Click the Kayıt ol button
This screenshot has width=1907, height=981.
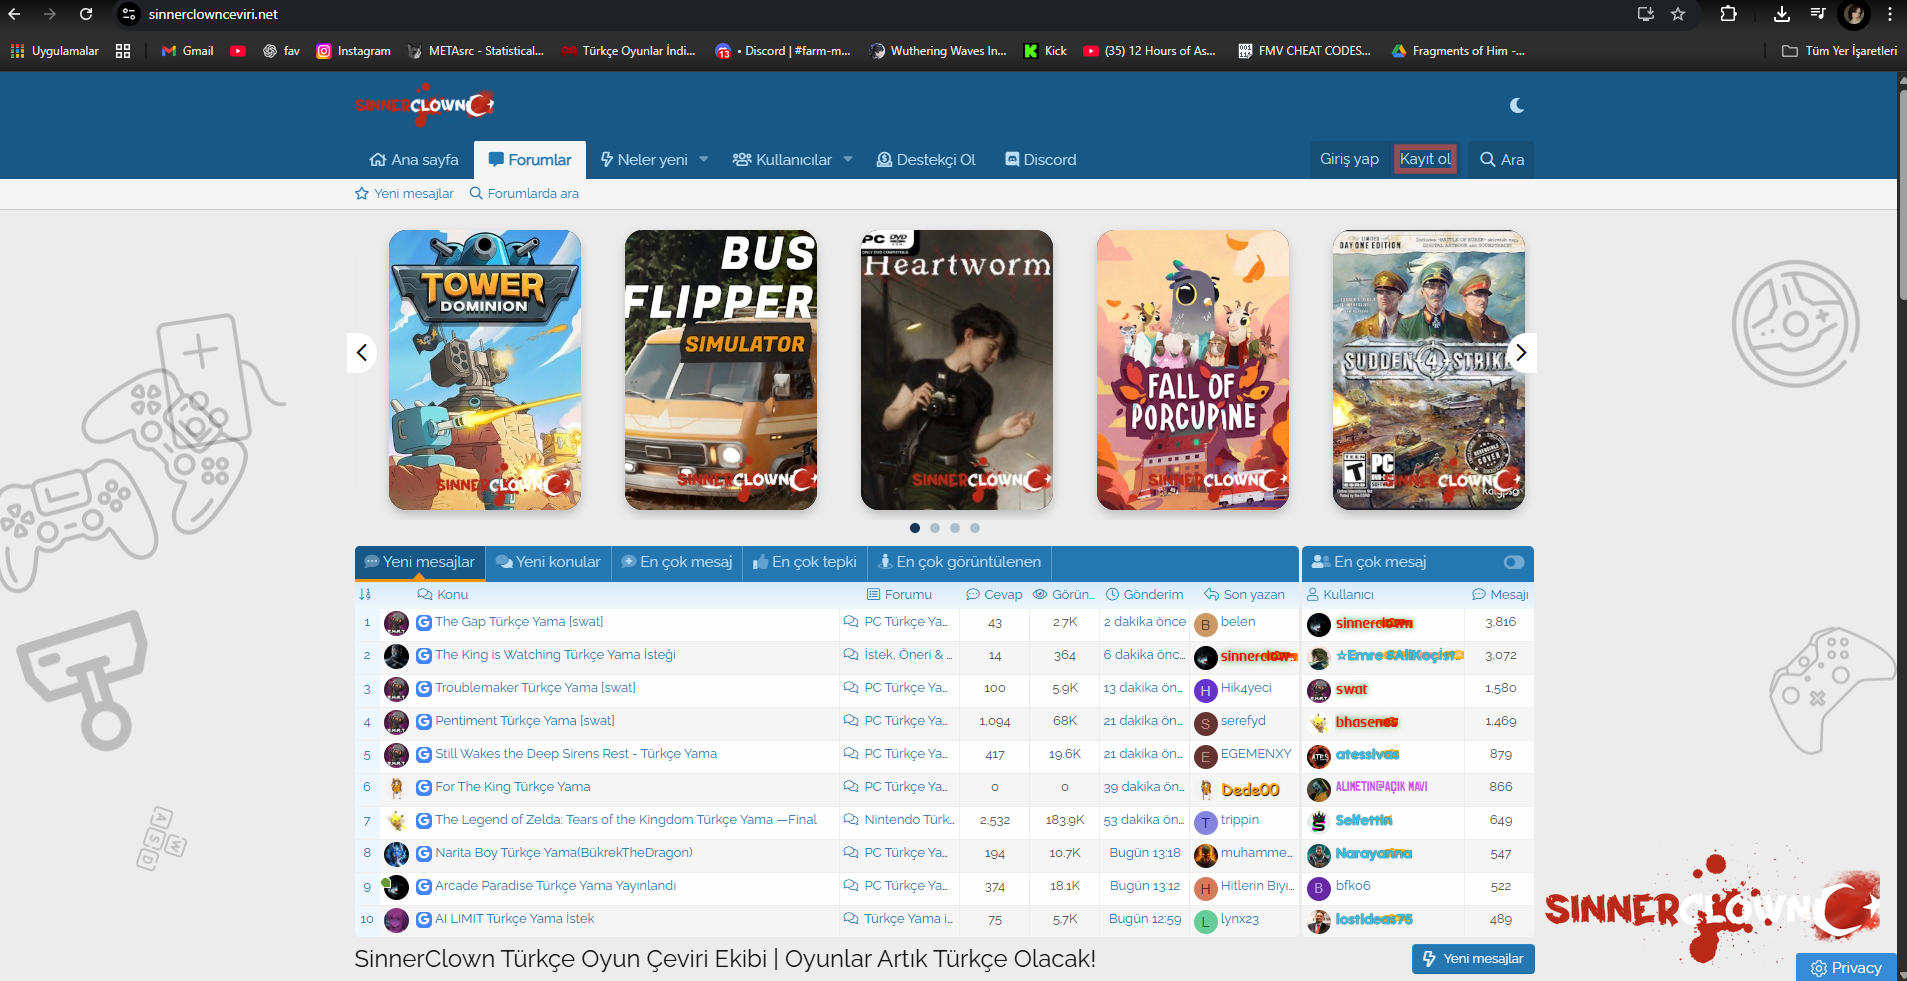tap(1425, 159)
